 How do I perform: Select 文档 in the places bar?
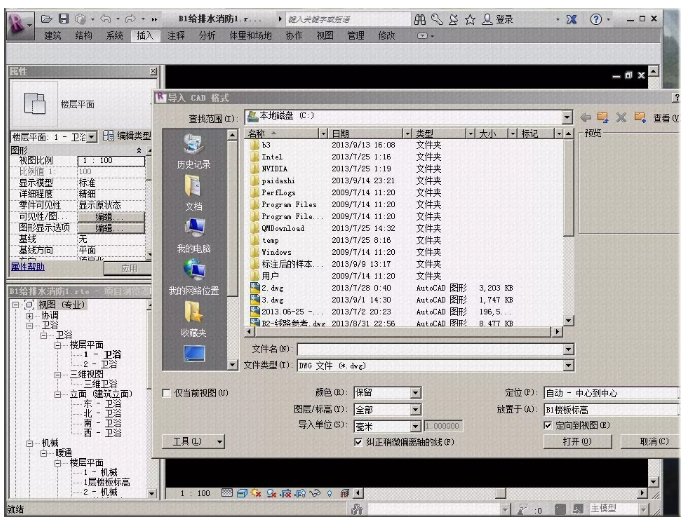(194, 193)
